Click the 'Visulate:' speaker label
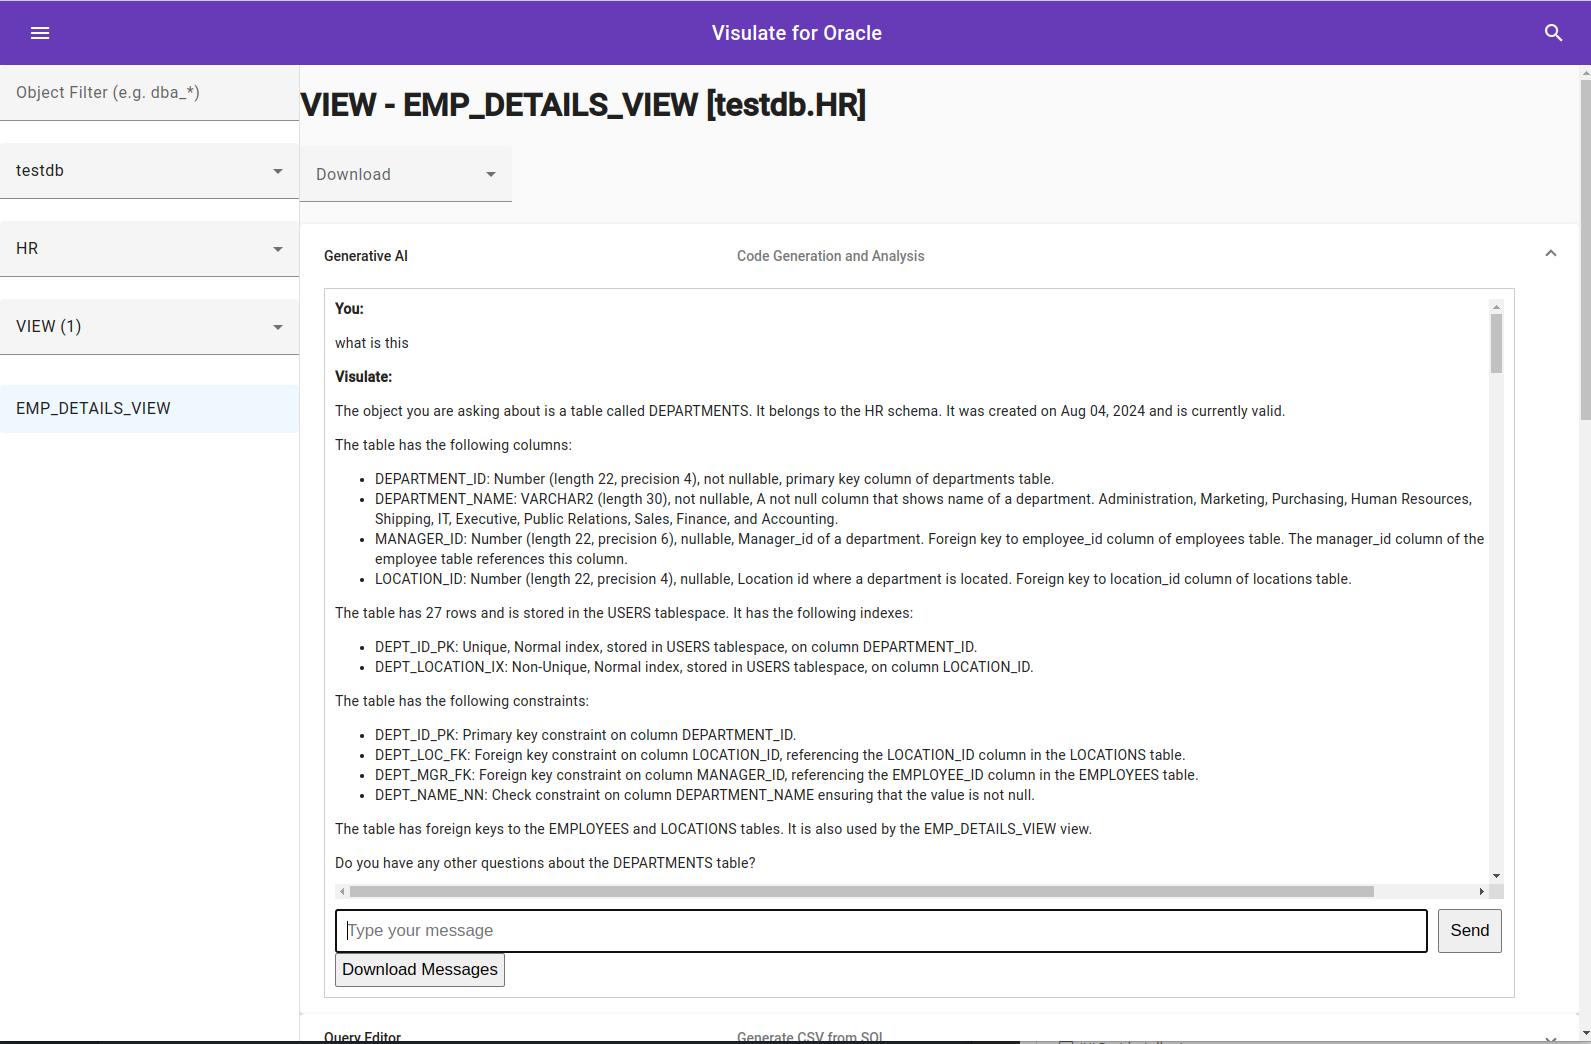The width and height of the screenshot is (1591, 1044). (x=363, y=377)
